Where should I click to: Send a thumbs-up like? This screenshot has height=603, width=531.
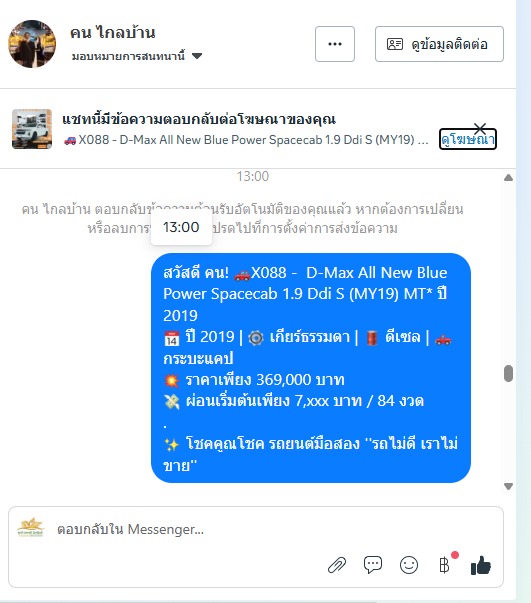click(x=481, y=565)
